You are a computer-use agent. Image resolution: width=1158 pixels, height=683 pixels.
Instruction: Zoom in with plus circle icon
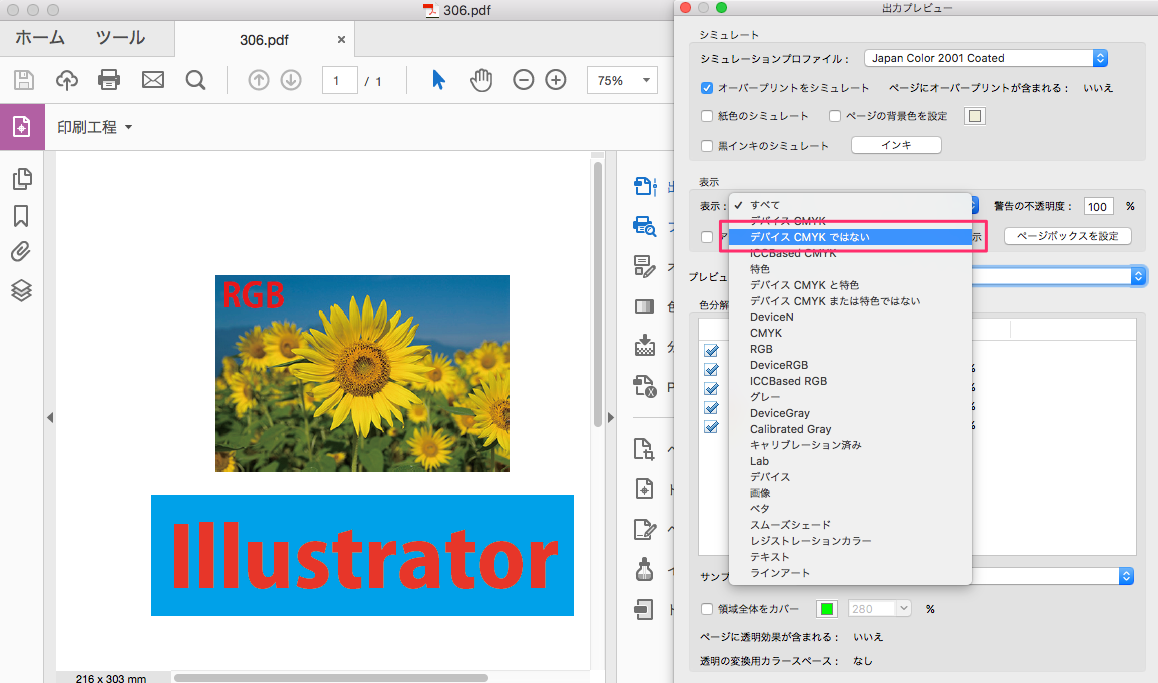click(x=556, y=80)
